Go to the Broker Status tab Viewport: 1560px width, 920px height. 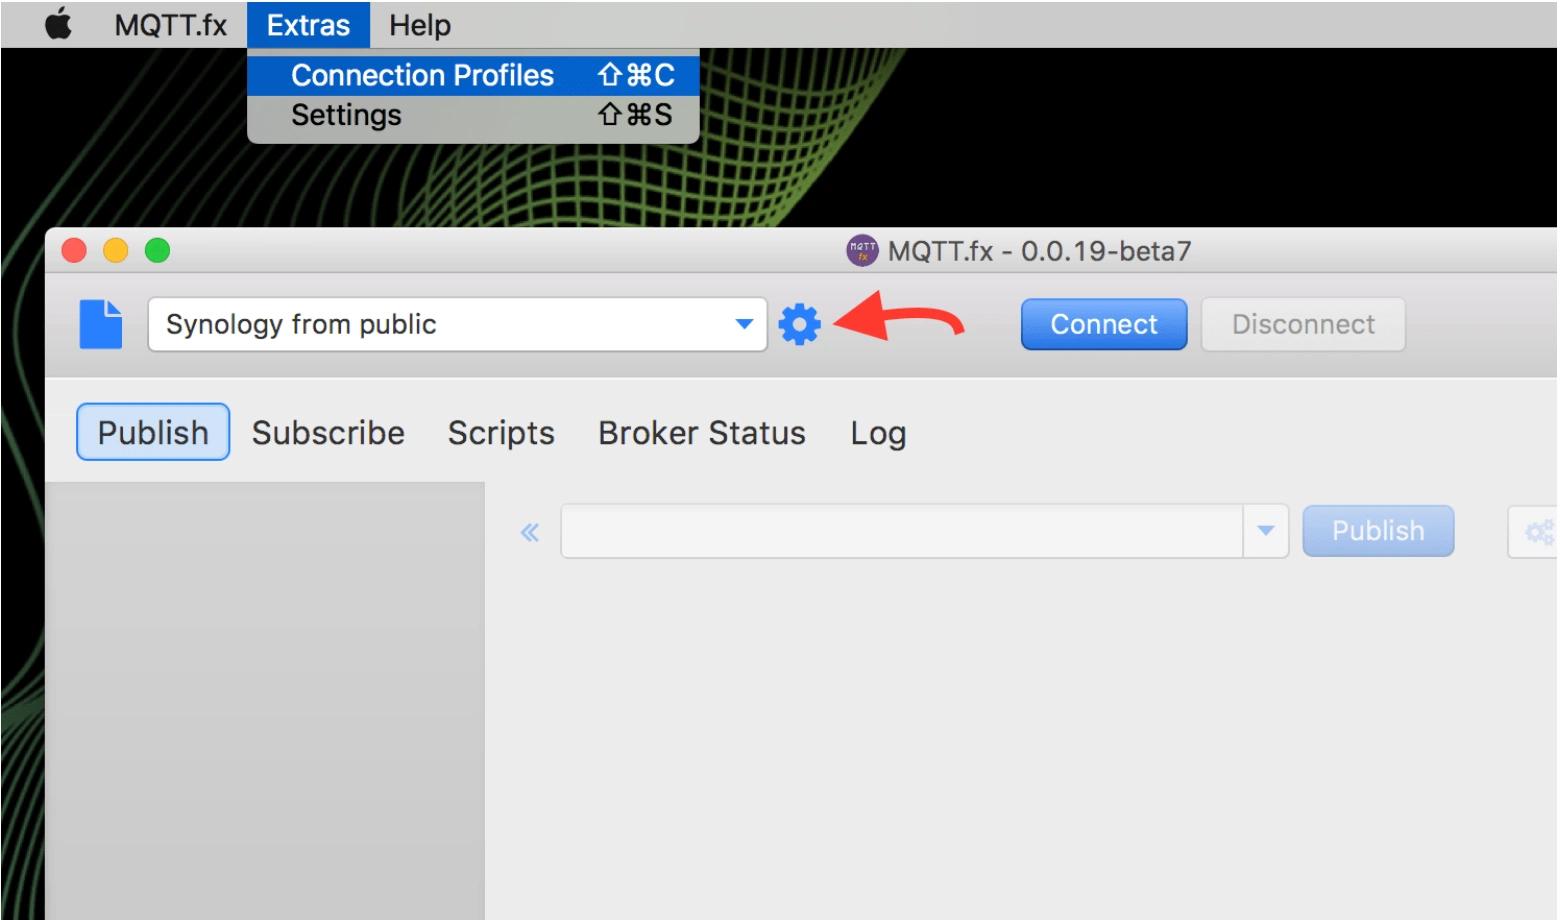[x=701, y=433]
